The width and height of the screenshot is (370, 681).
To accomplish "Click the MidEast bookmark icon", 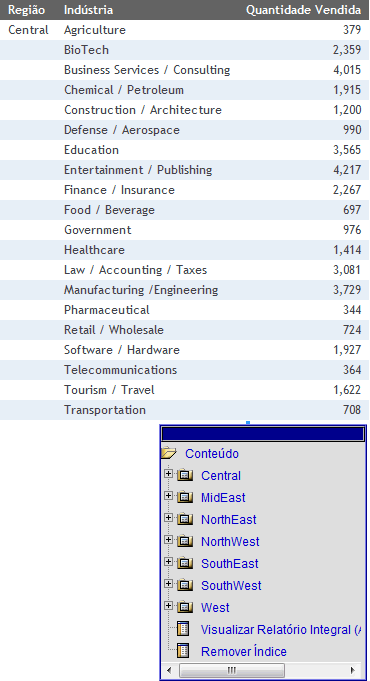I will (185, 497).
